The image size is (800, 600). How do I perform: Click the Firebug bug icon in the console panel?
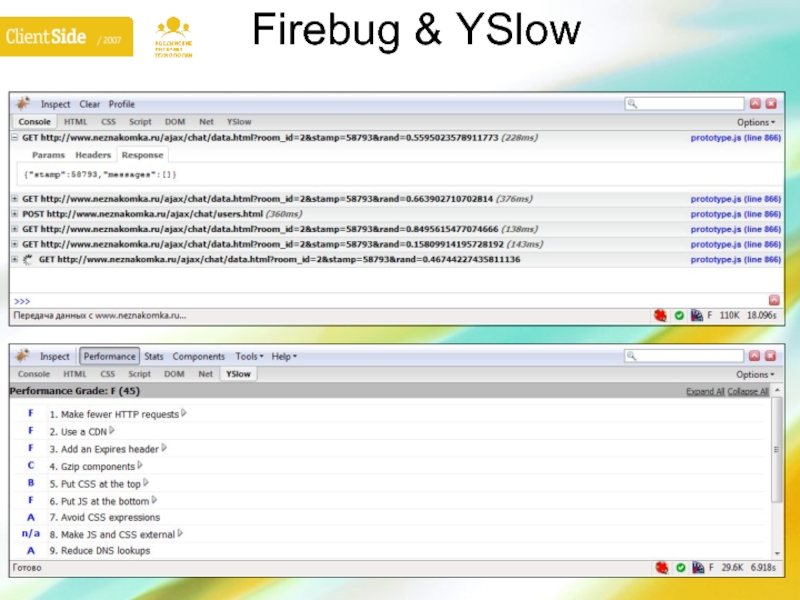[x=22, y=104]
